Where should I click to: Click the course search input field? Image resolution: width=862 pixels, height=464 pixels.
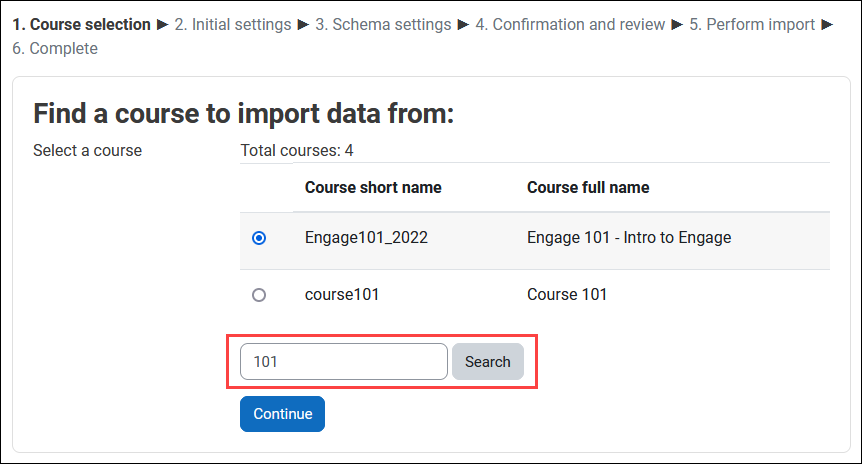tap(344, 362)
